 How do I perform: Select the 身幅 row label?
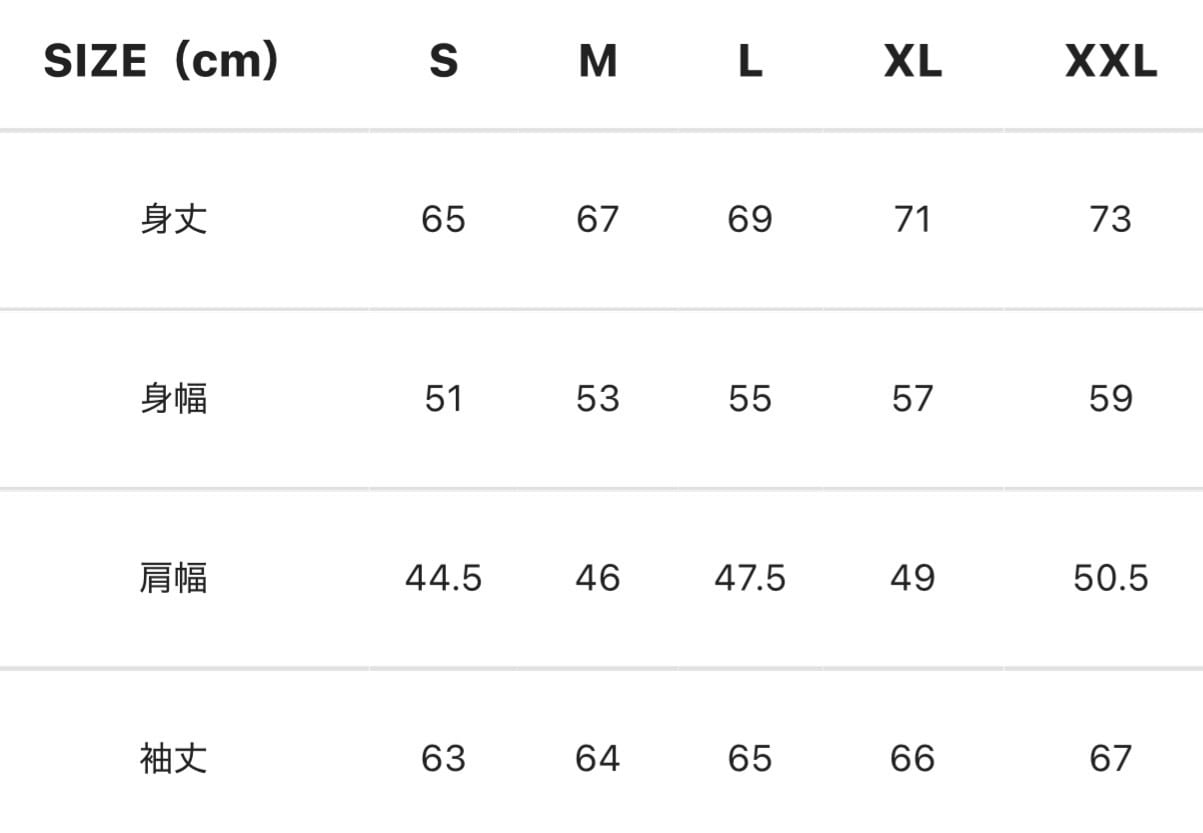174,399
